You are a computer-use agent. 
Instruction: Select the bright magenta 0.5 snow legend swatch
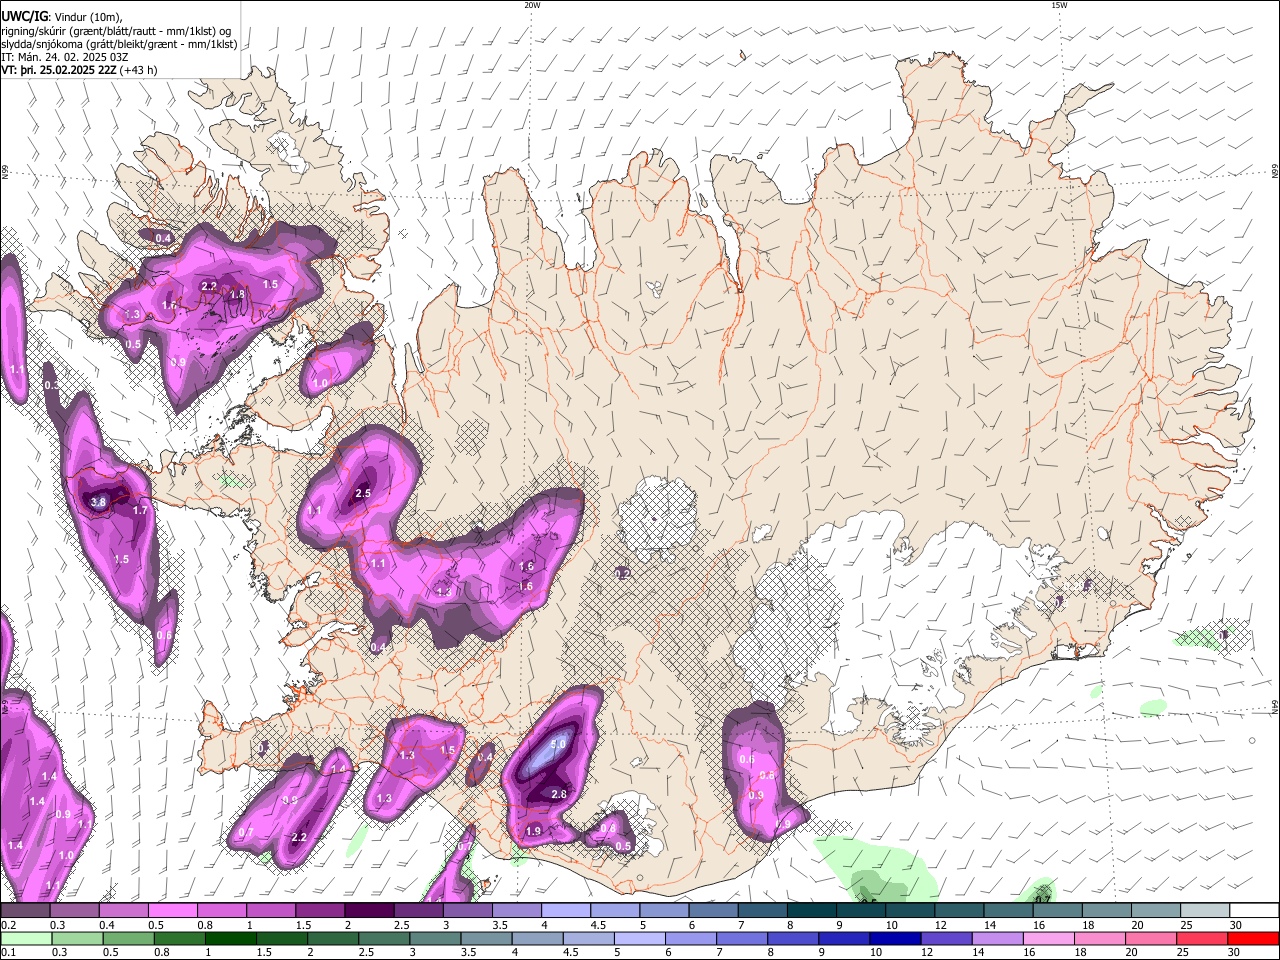pos(172,911)
